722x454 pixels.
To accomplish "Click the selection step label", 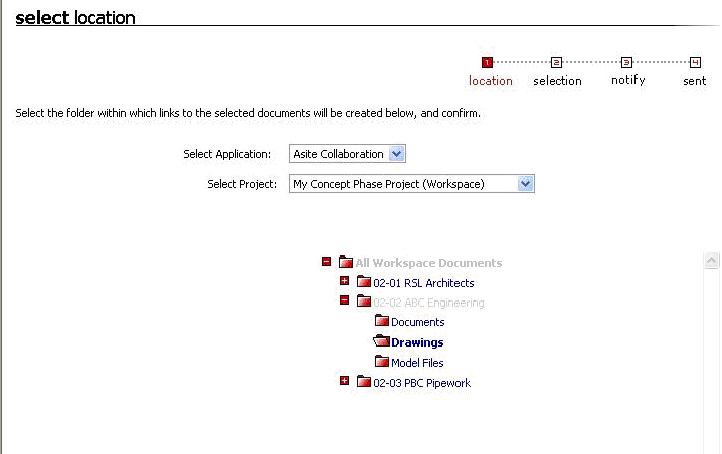I will [x=557, y=81].
